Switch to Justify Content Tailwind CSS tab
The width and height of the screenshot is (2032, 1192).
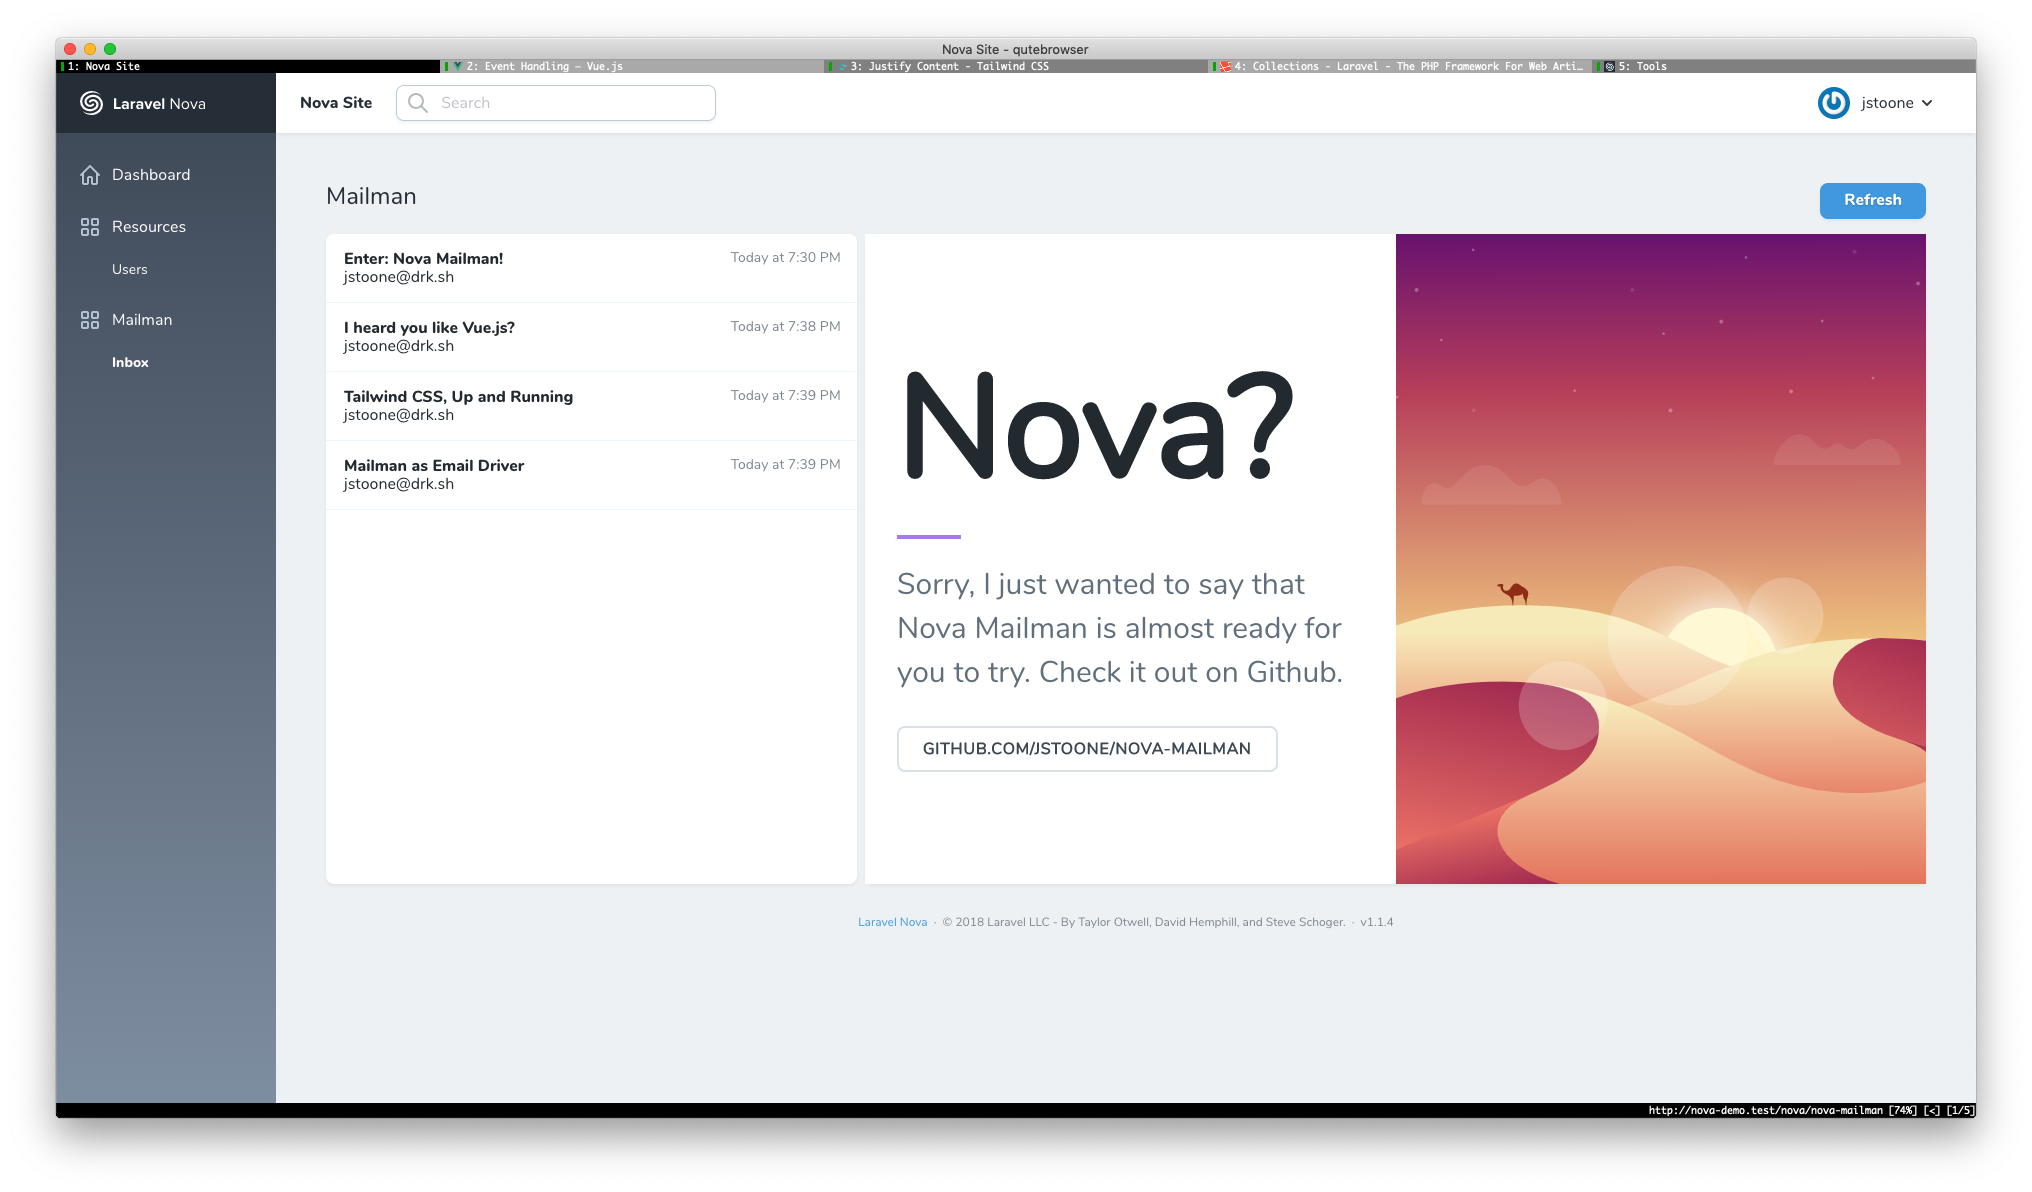point(949,66)
